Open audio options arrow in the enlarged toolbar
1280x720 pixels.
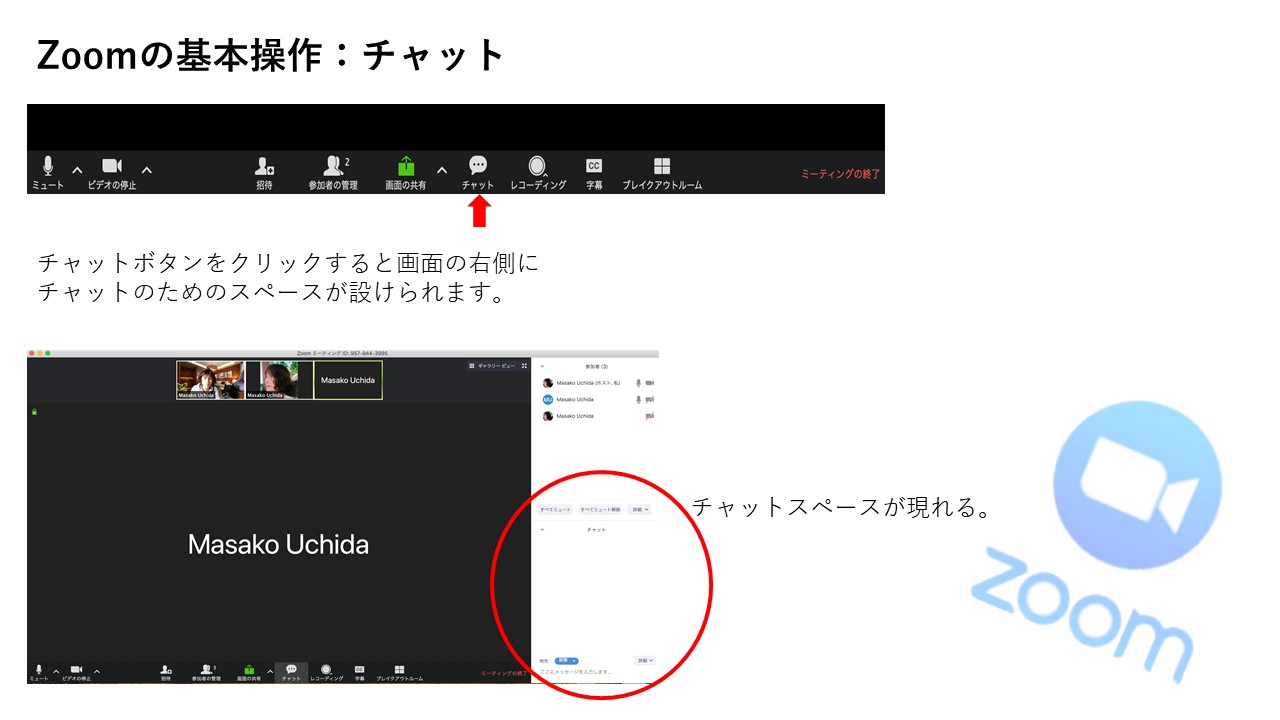pyautogui.click(x=77, y=170)
